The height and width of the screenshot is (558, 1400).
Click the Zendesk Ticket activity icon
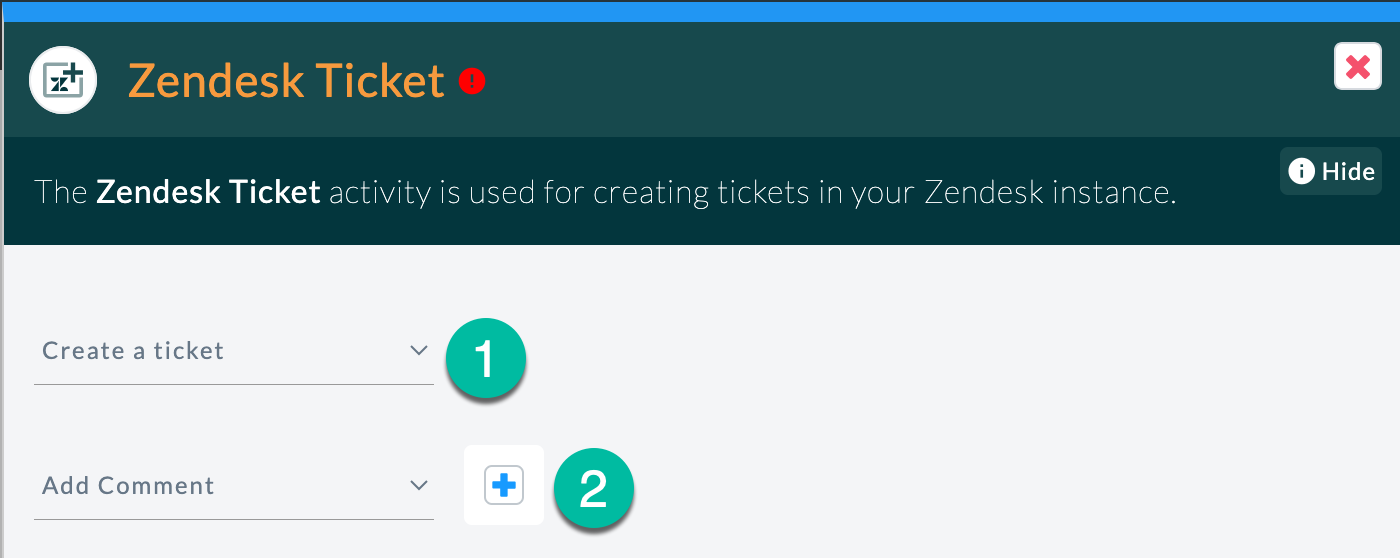point(63,80)
